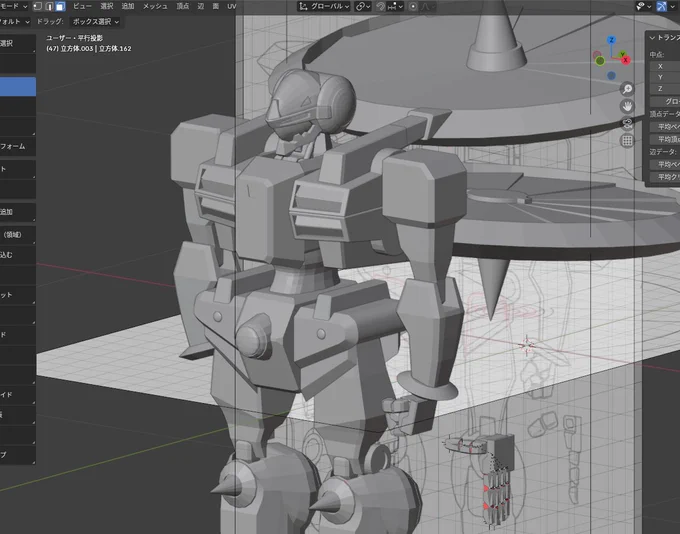
Task: Open the メッシュ menu
Action: (155, 6)
